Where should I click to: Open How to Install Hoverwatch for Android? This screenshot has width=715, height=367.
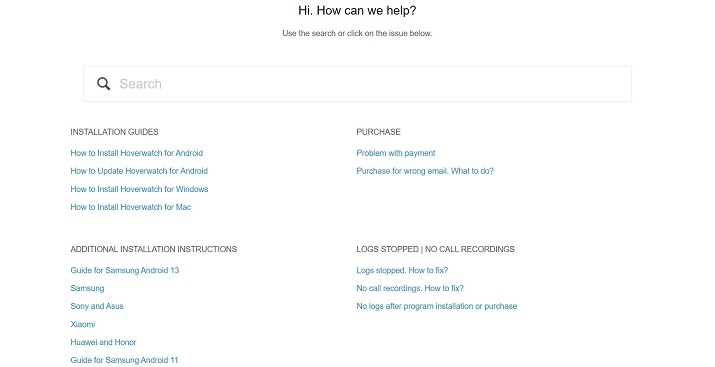pyautogui.click(x=137, y=153)
